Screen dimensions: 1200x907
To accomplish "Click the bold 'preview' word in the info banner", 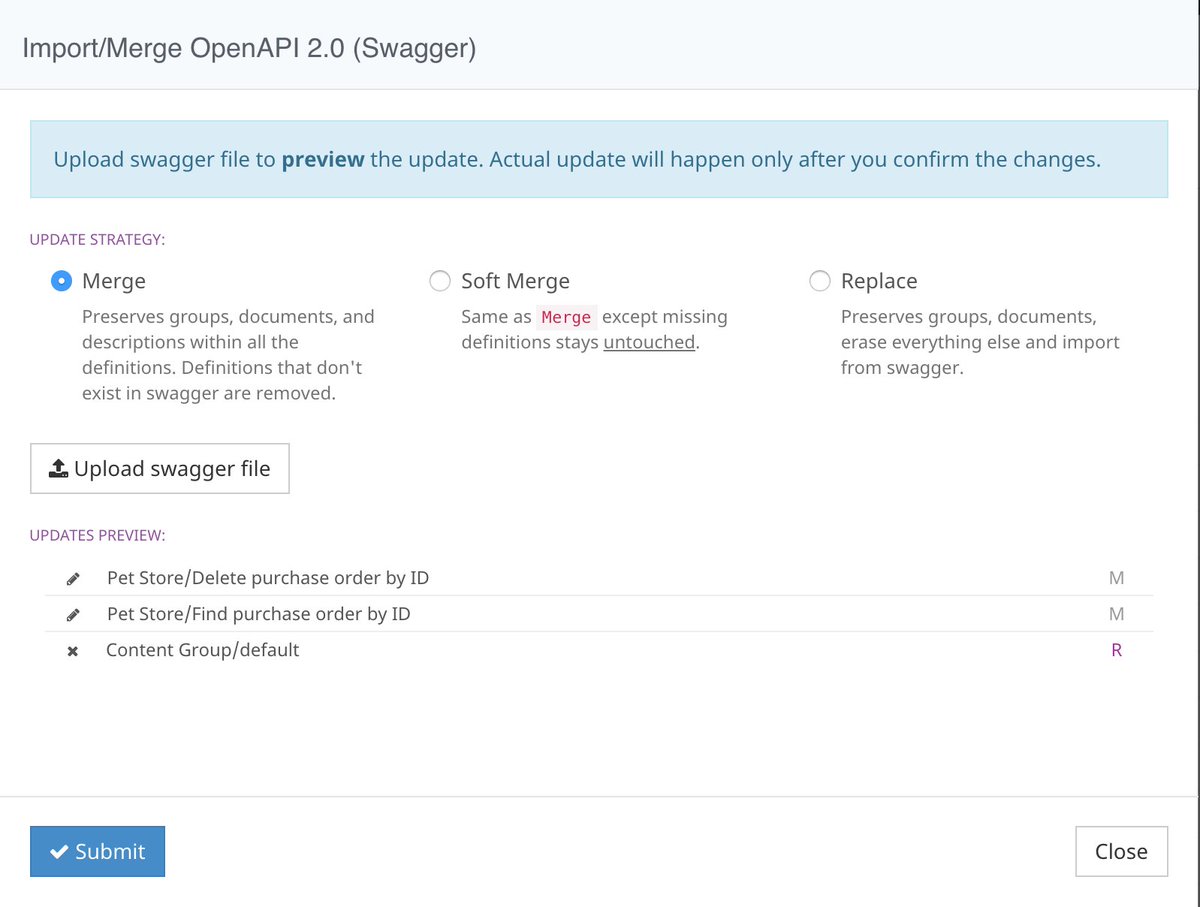I will tap(323, 159).
